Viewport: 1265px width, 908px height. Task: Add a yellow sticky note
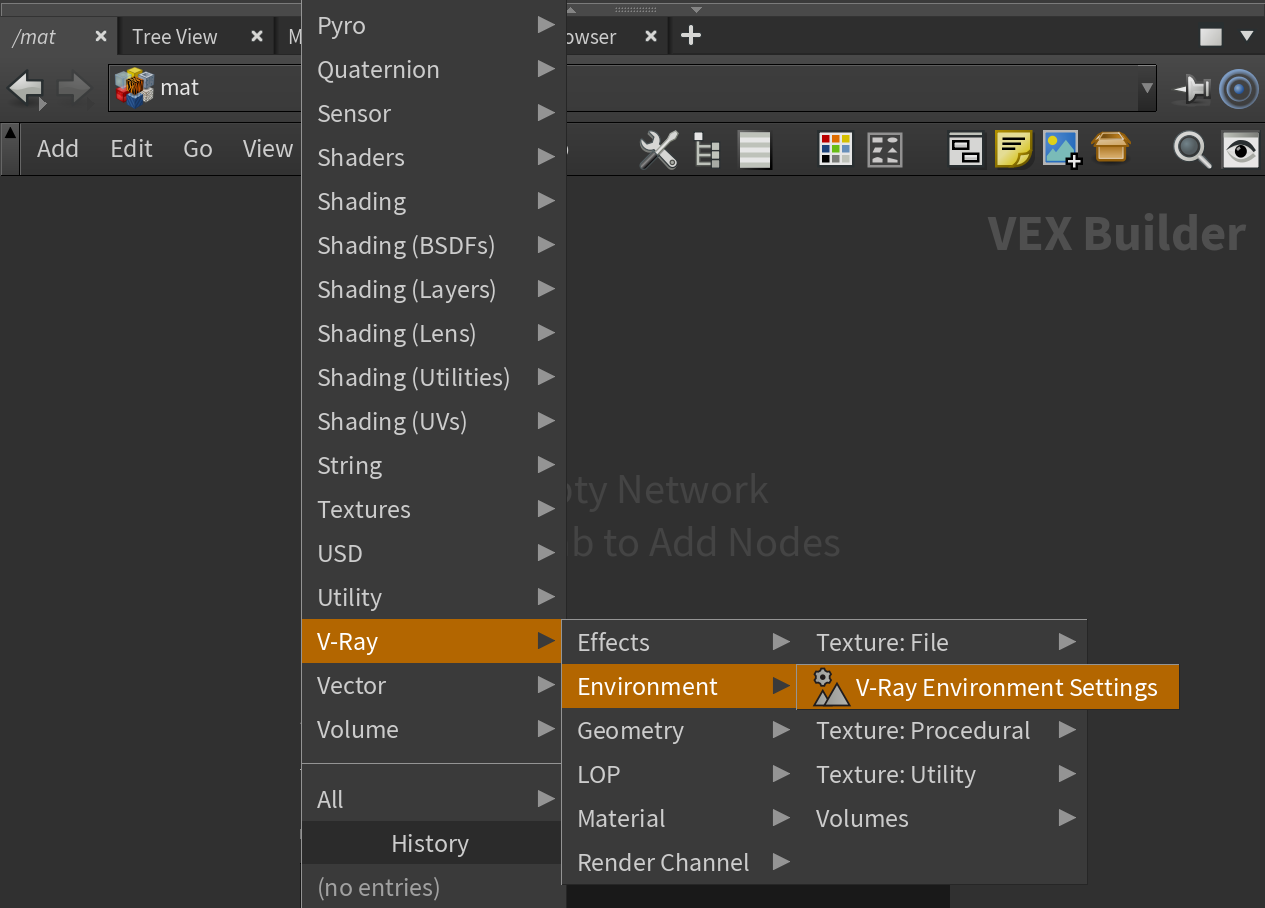(1013, 150)
